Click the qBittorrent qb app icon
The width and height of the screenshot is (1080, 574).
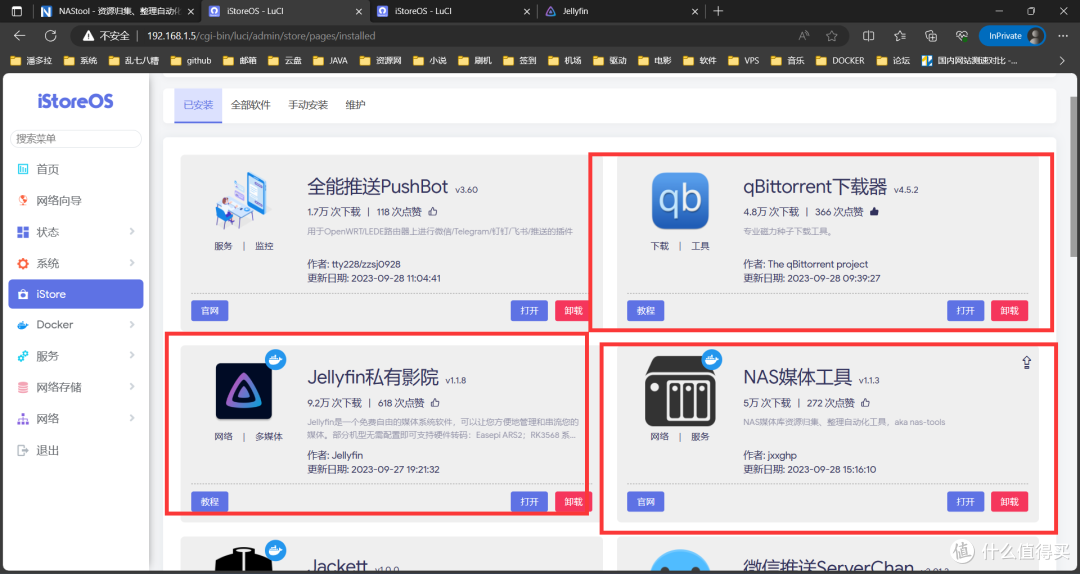(x=680, y=199)
